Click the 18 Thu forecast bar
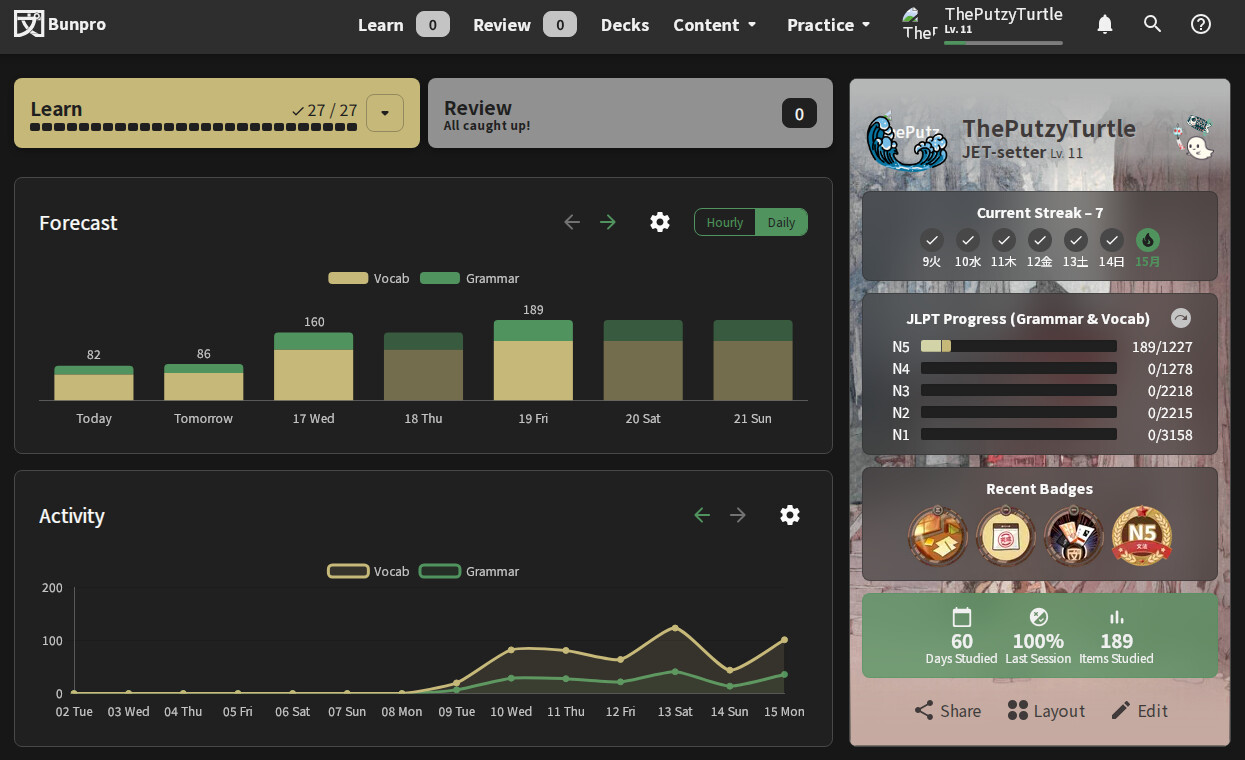1245x760 pixels. coord(424,366)
